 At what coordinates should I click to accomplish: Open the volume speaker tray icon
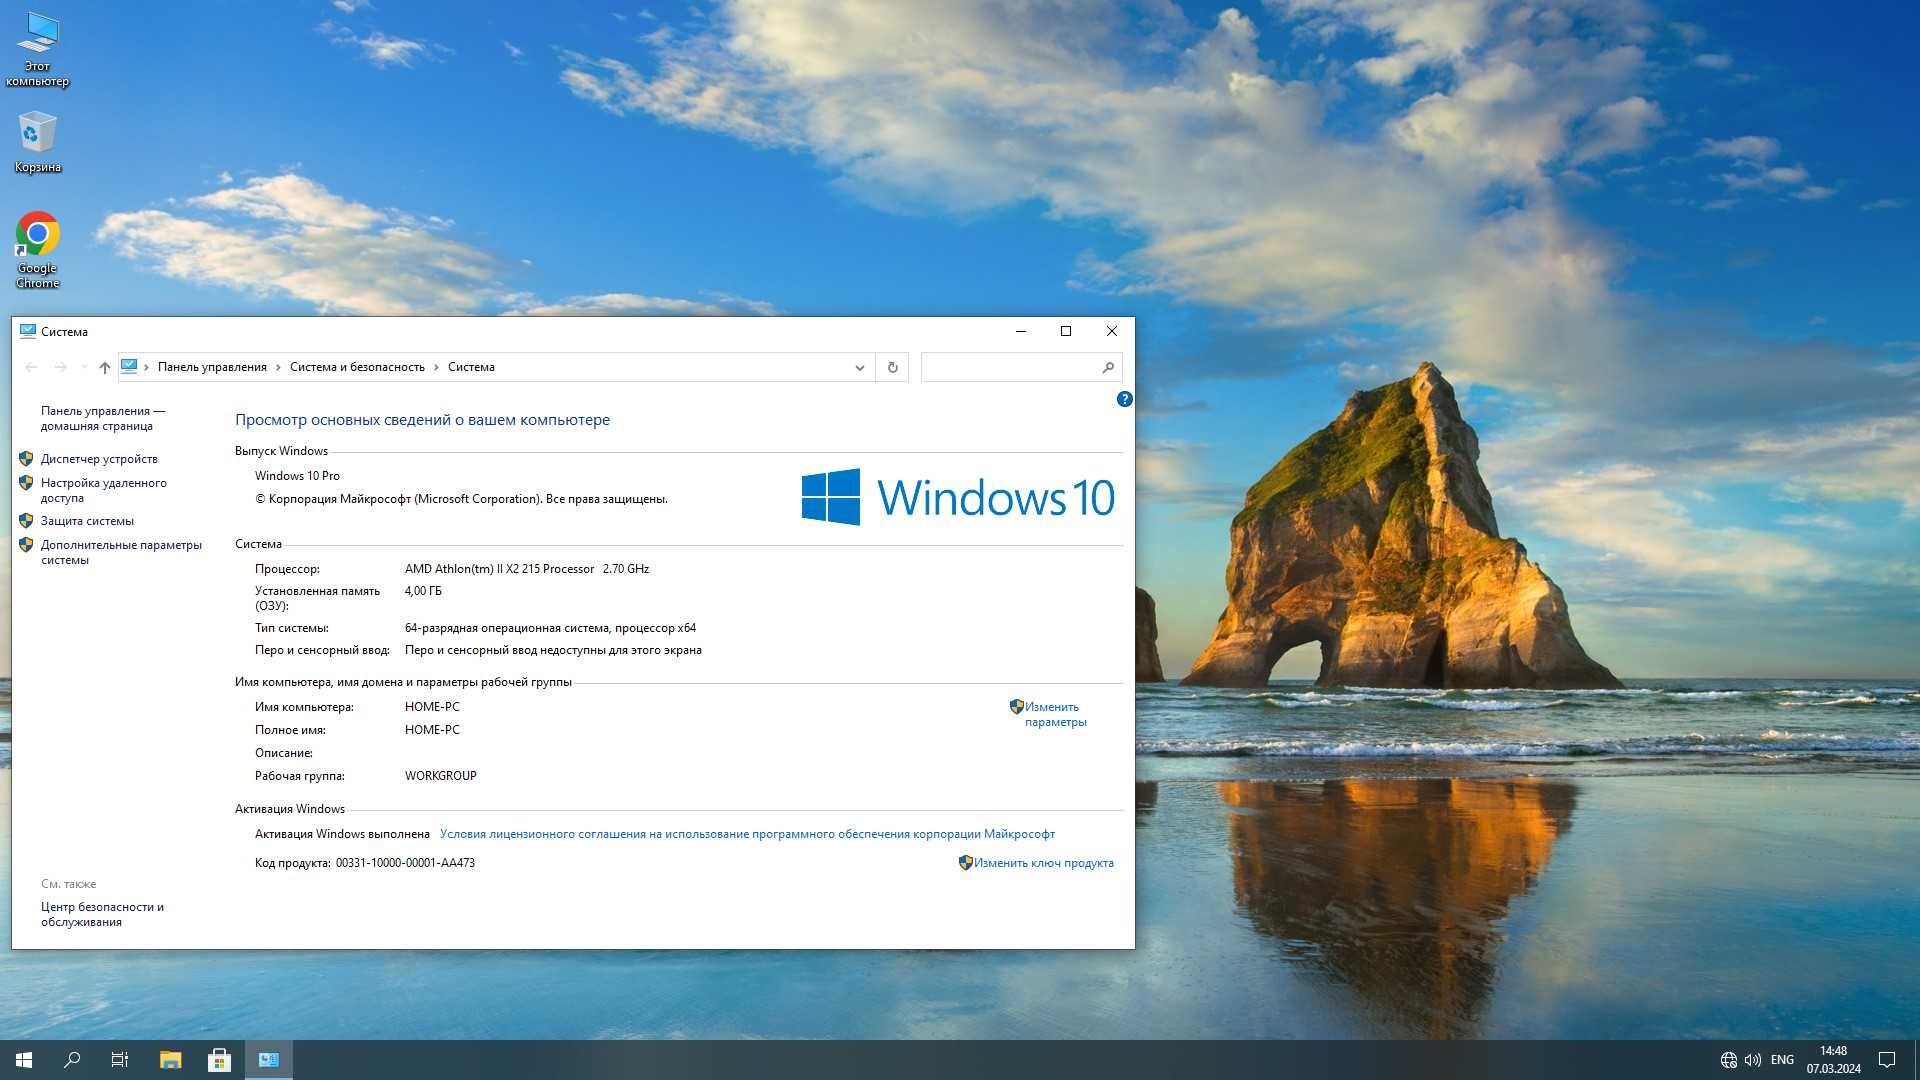click(1753, 1060)
